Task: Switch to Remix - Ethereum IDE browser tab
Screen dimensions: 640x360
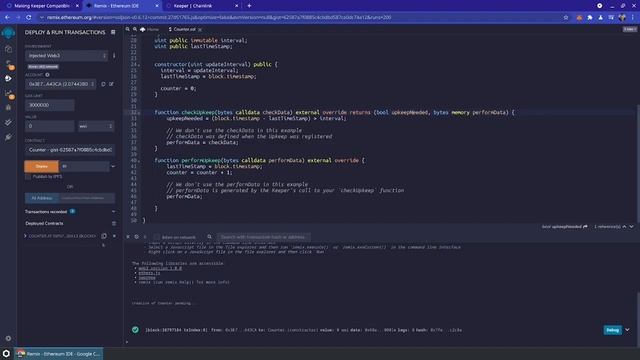Action: [x=122, y=6]
